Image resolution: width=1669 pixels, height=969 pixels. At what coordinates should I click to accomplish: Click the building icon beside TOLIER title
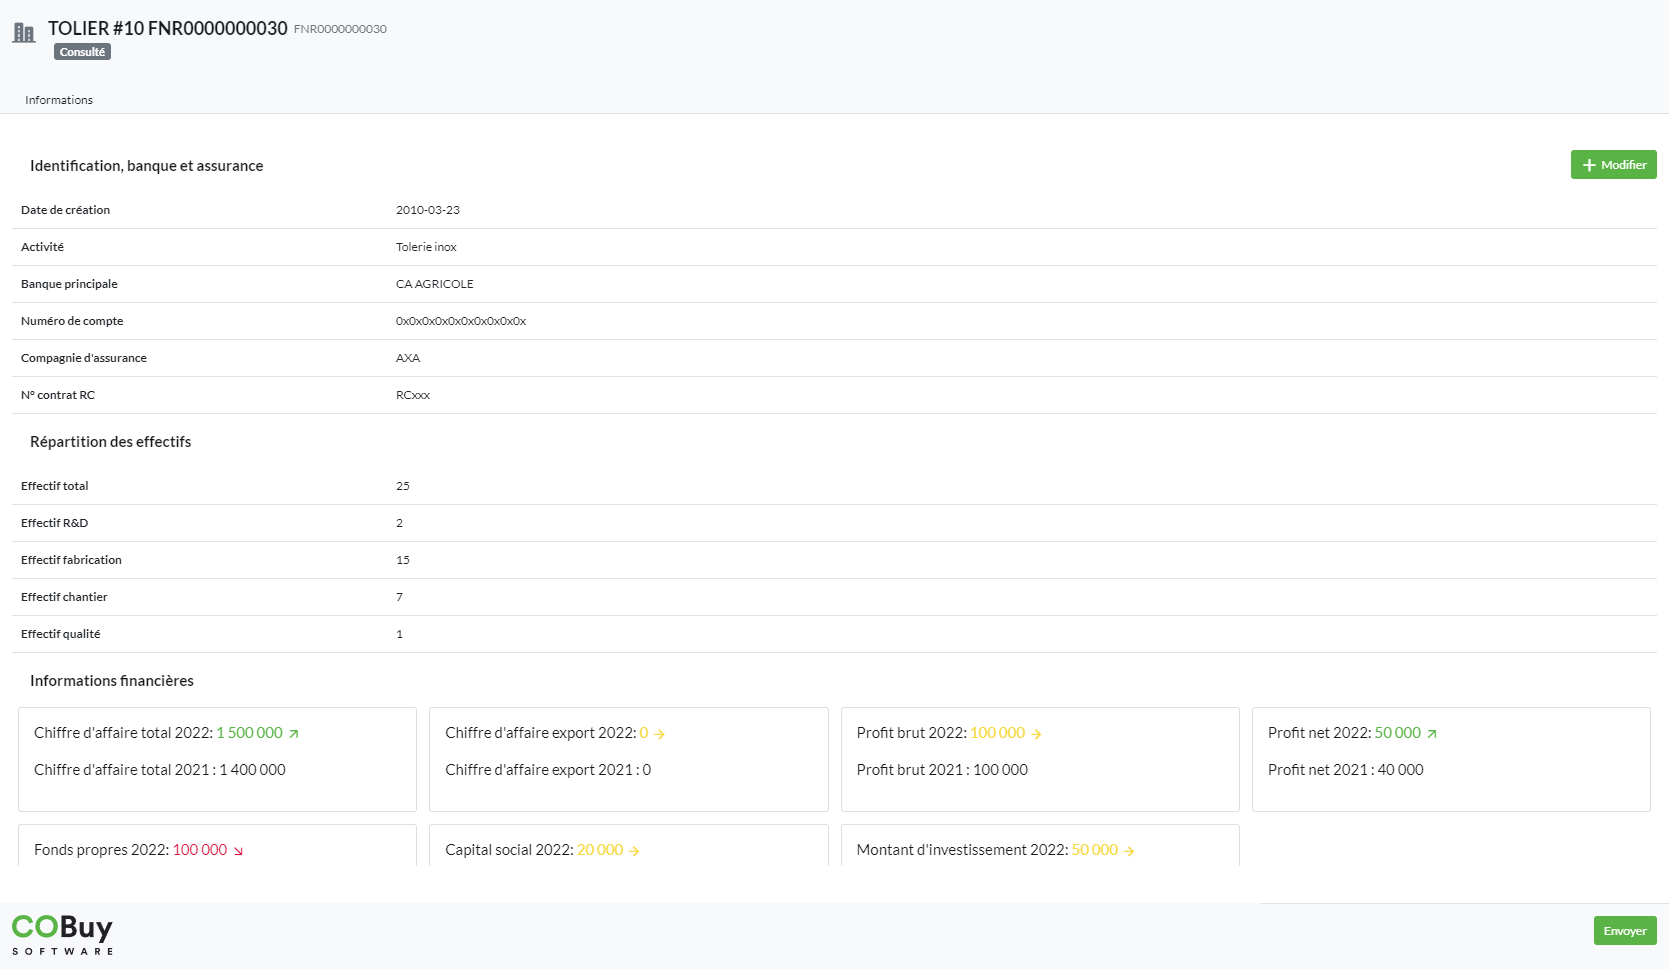pos(24,32)
